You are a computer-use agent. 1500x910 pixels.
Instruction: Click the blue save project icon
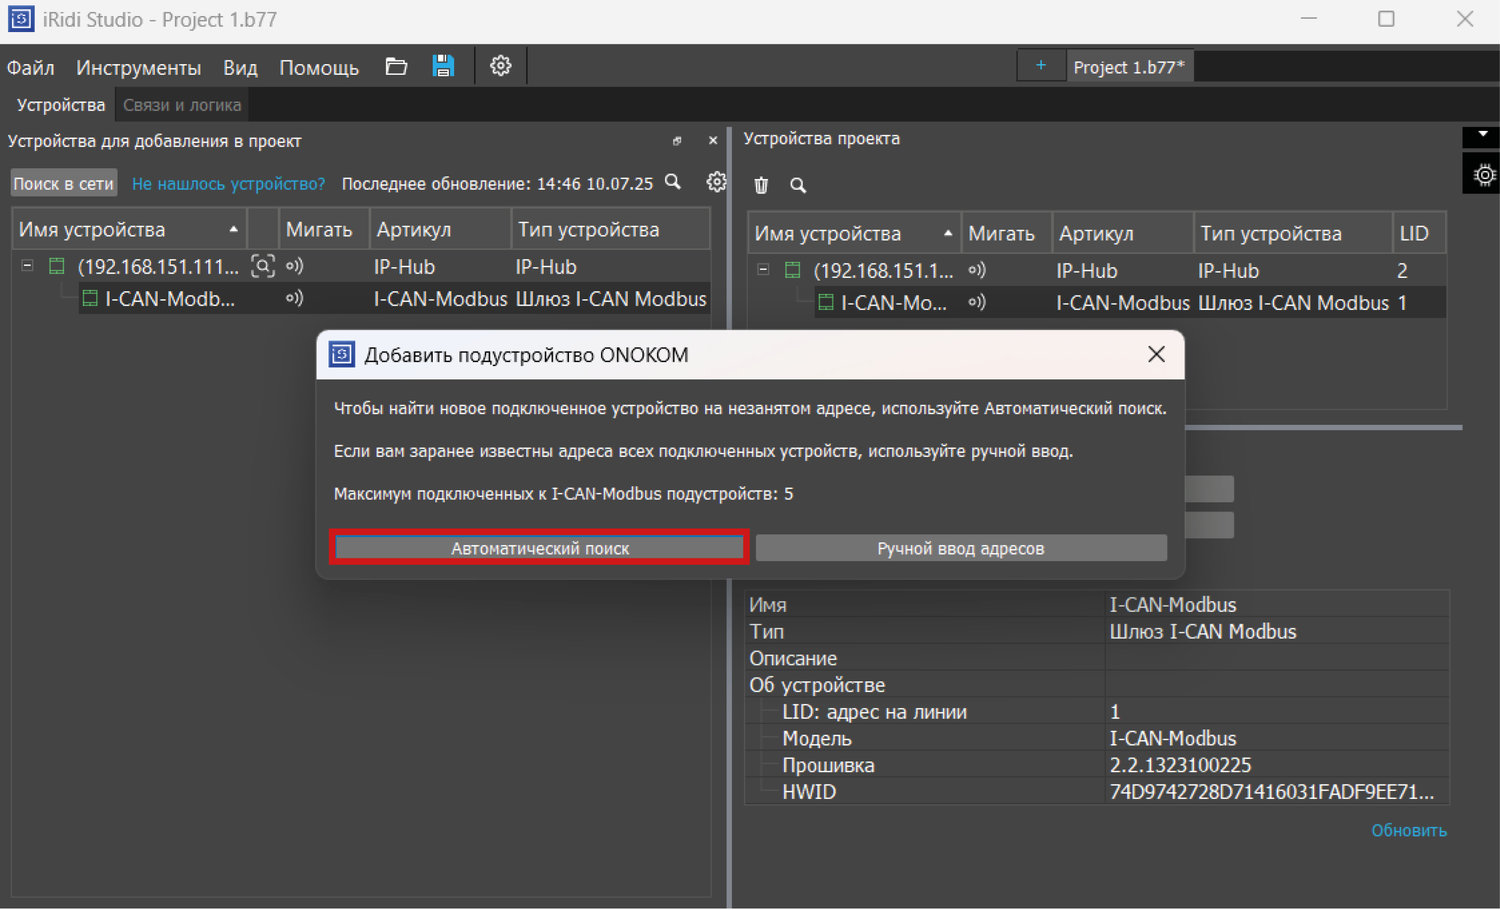(443, 67)
